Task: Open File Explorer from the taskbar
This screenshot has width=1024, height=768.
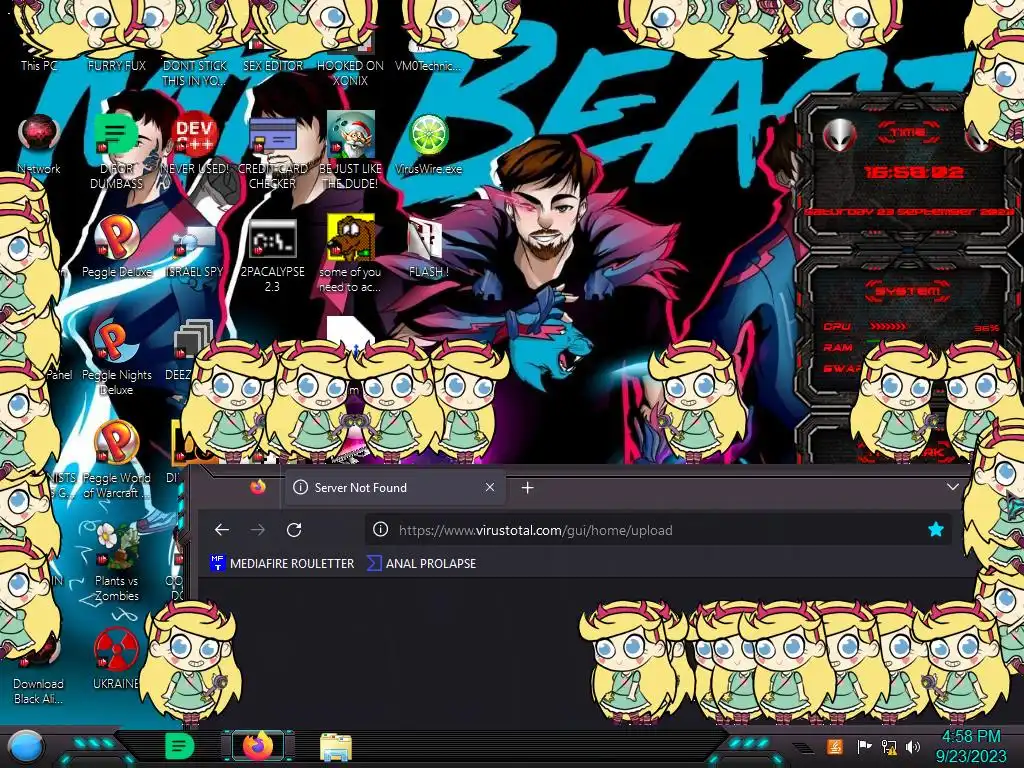Action: 336,747
